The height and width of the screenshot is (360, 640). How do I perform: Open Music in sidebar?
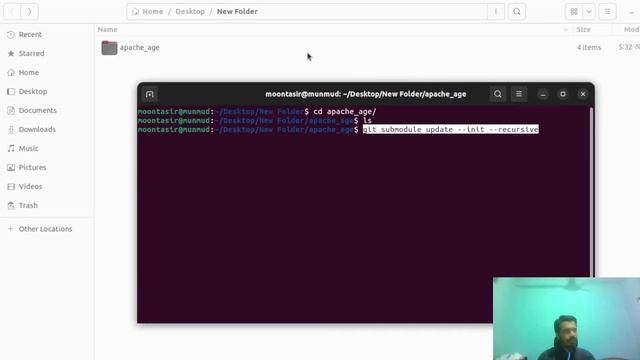47,148
